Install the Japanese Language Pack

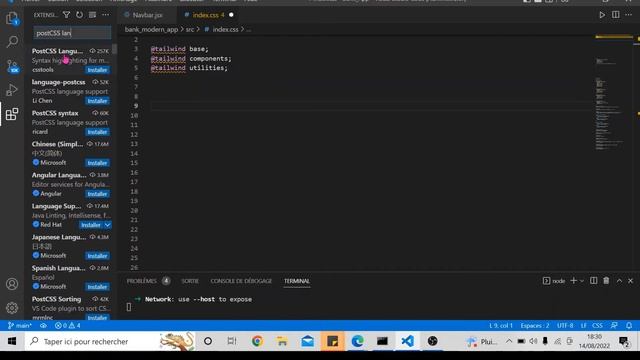[x=97, y=256]
